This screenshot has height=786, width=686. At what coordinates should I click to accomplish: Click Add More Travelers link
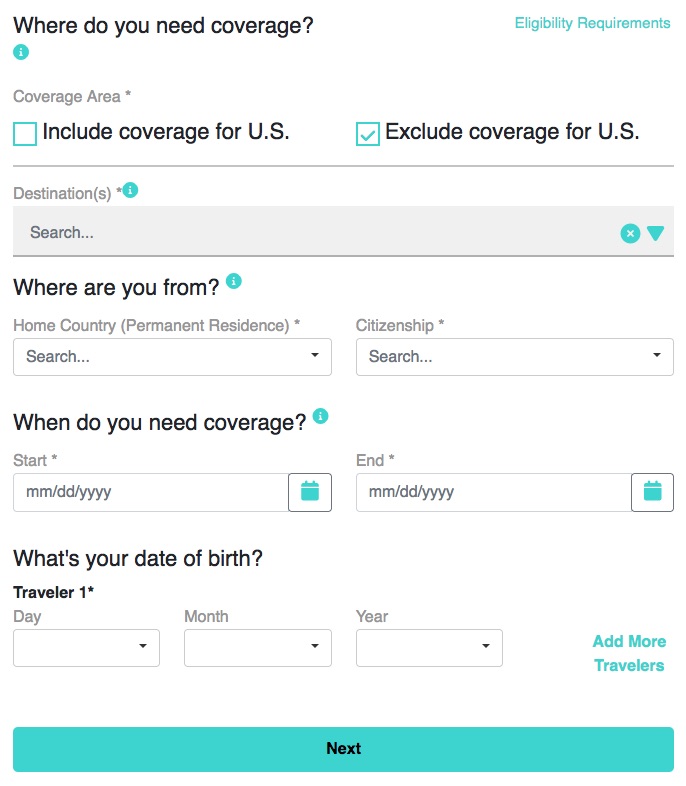click(629, 653)
